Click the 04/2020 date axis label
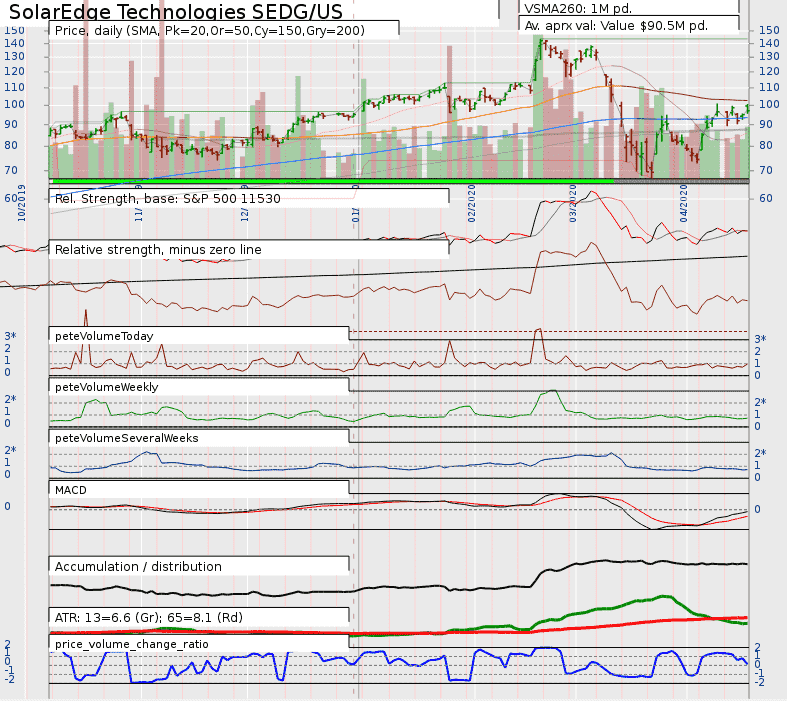 point(684,204)
